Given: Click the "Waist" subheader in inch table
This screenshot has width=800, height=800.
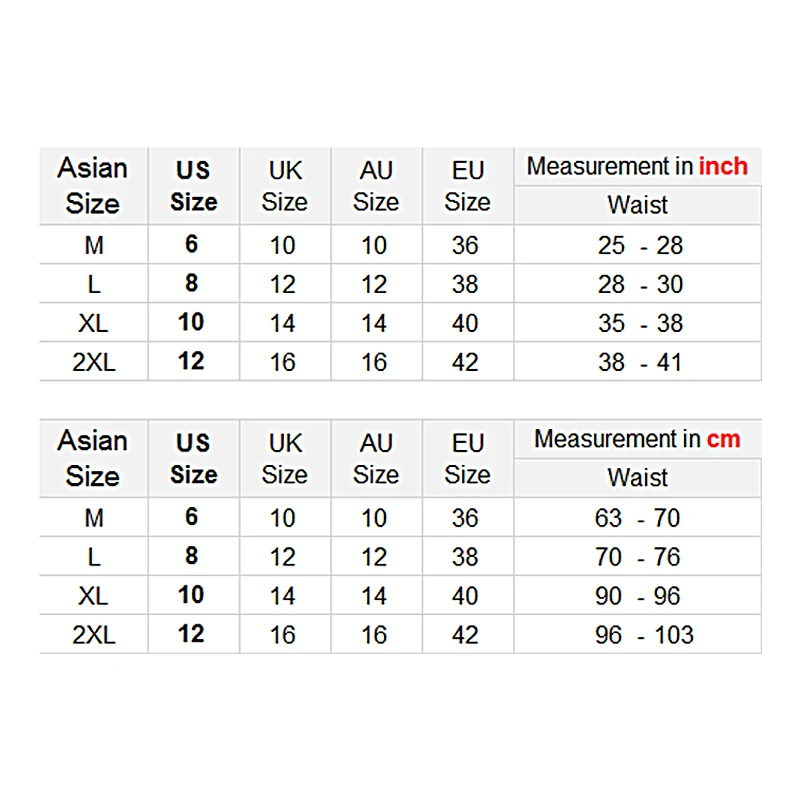Looking at the screenshot, I should [x=637, y=205].
